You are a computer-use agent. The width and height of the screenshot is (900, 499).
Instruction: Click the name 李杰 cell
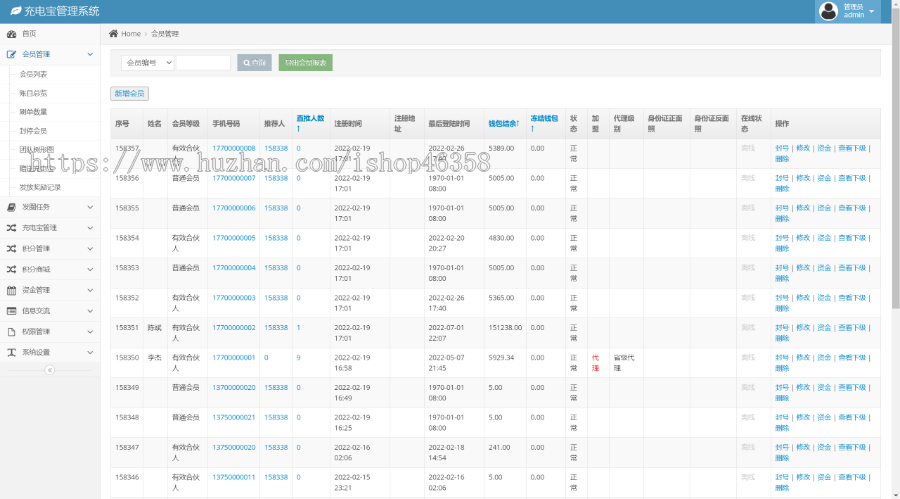(x=154, y=357)
